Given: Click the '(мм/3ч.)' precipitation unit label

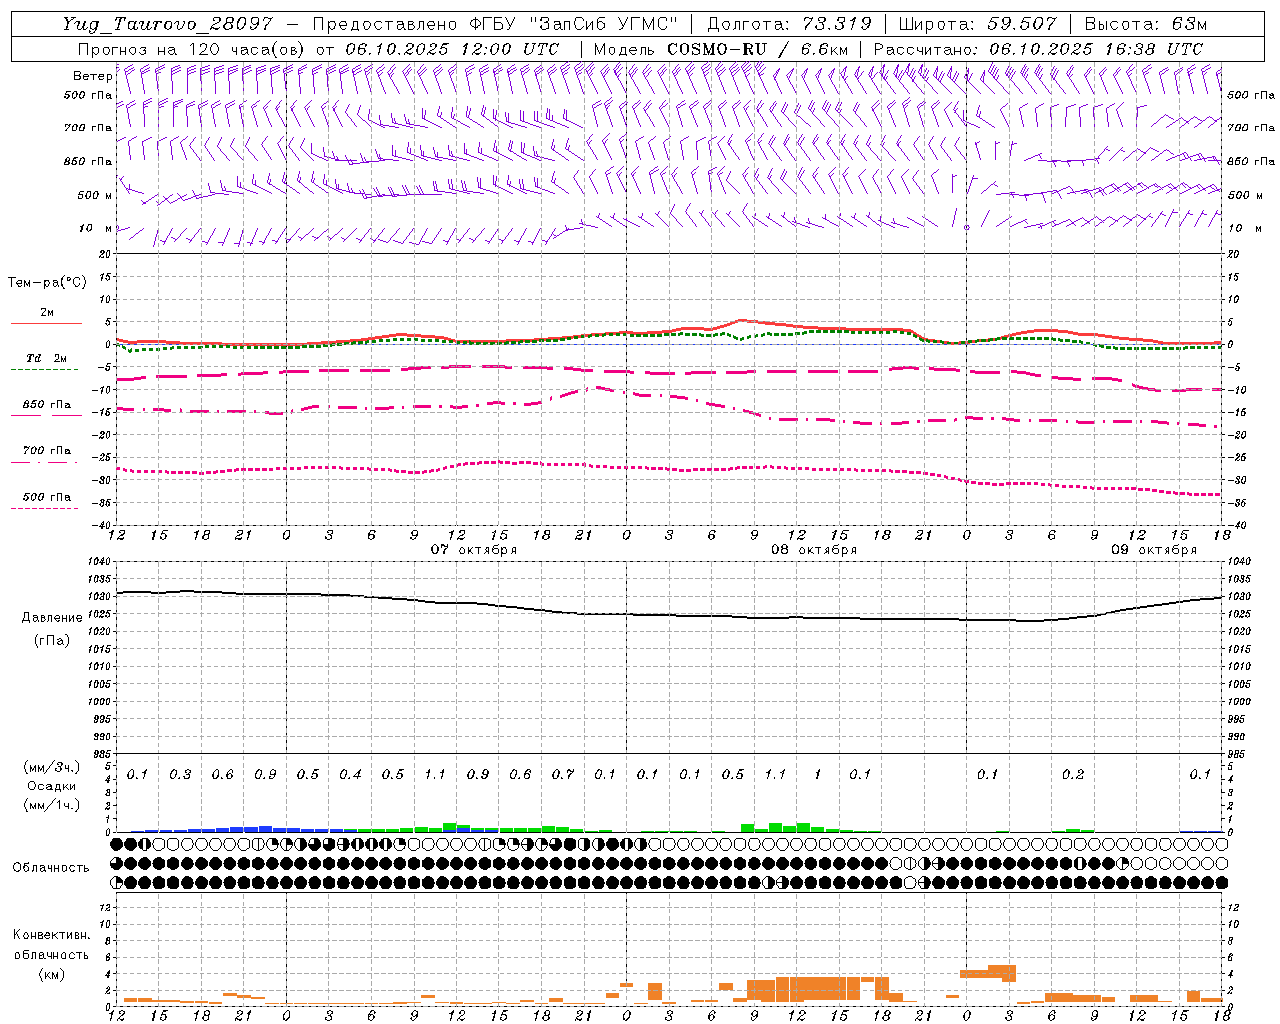Looking at the screenshot, I should click(52, 767).
